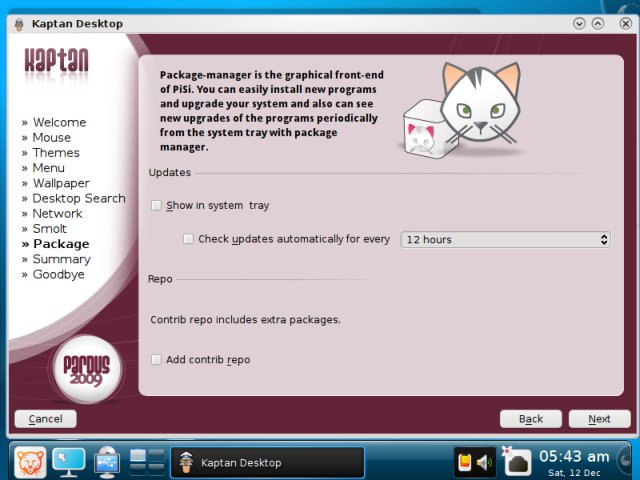Go to the Network step

tap(57, 213)
